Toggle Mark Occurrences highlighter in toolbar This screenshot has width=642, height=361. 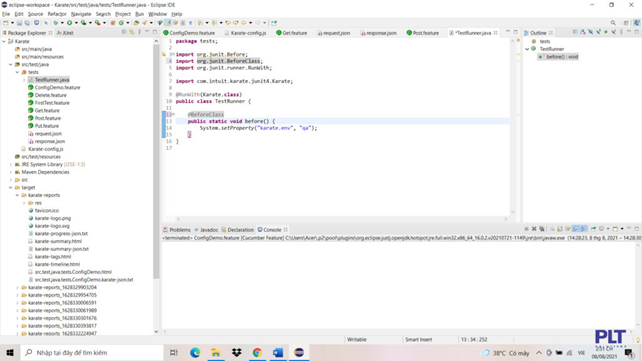pos(167,23)
